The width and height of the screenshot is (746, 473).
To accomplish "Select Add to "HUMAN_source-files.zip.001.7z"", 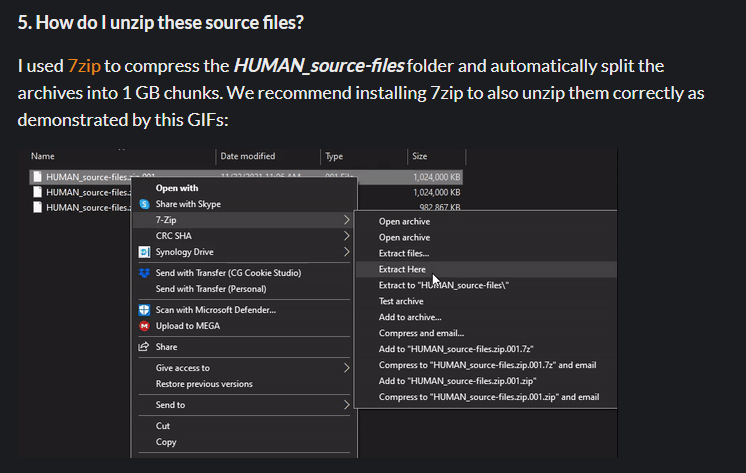I will [x=456, y=349].
